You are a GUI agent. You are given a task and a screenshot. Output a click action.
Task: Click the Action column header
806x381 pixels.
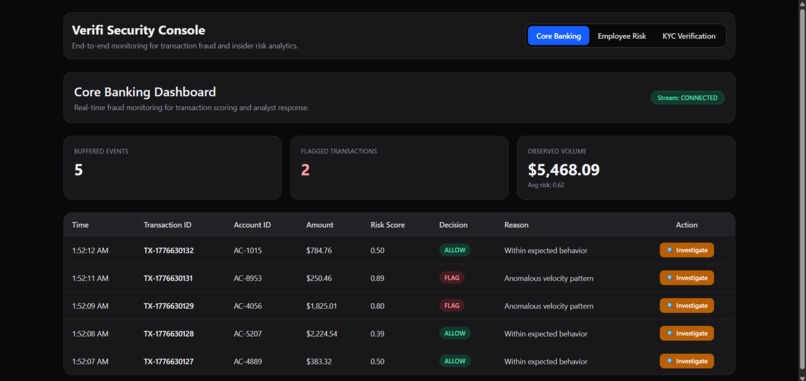pos(687,225)
